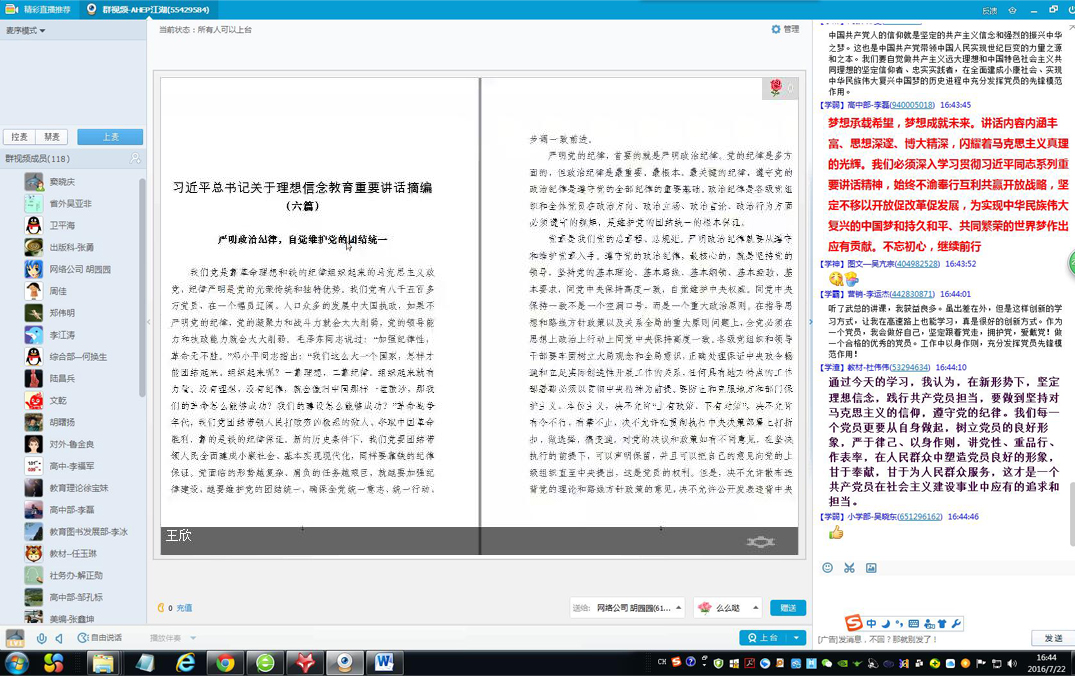Open Word from the Windows taskbar

[x=384, y=663]
